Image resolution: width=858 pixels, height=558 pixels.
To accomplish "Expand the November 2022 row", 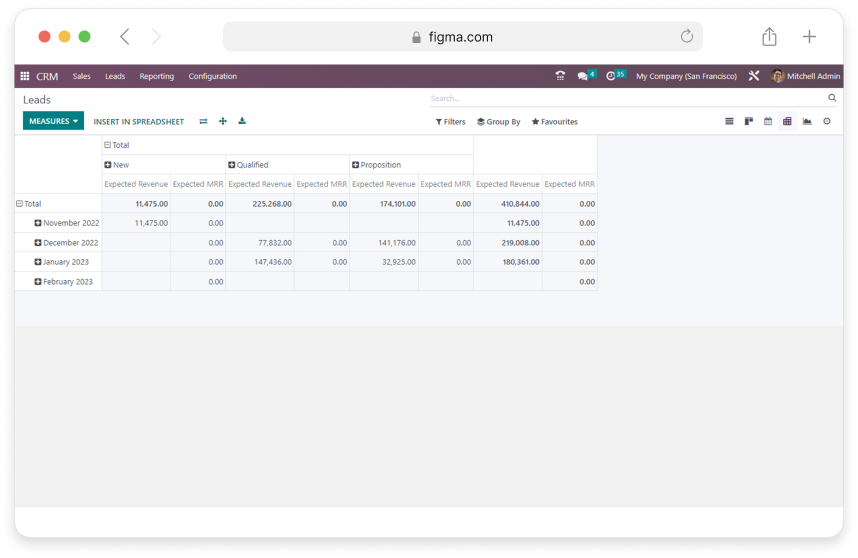I will (x=67, y=223).
